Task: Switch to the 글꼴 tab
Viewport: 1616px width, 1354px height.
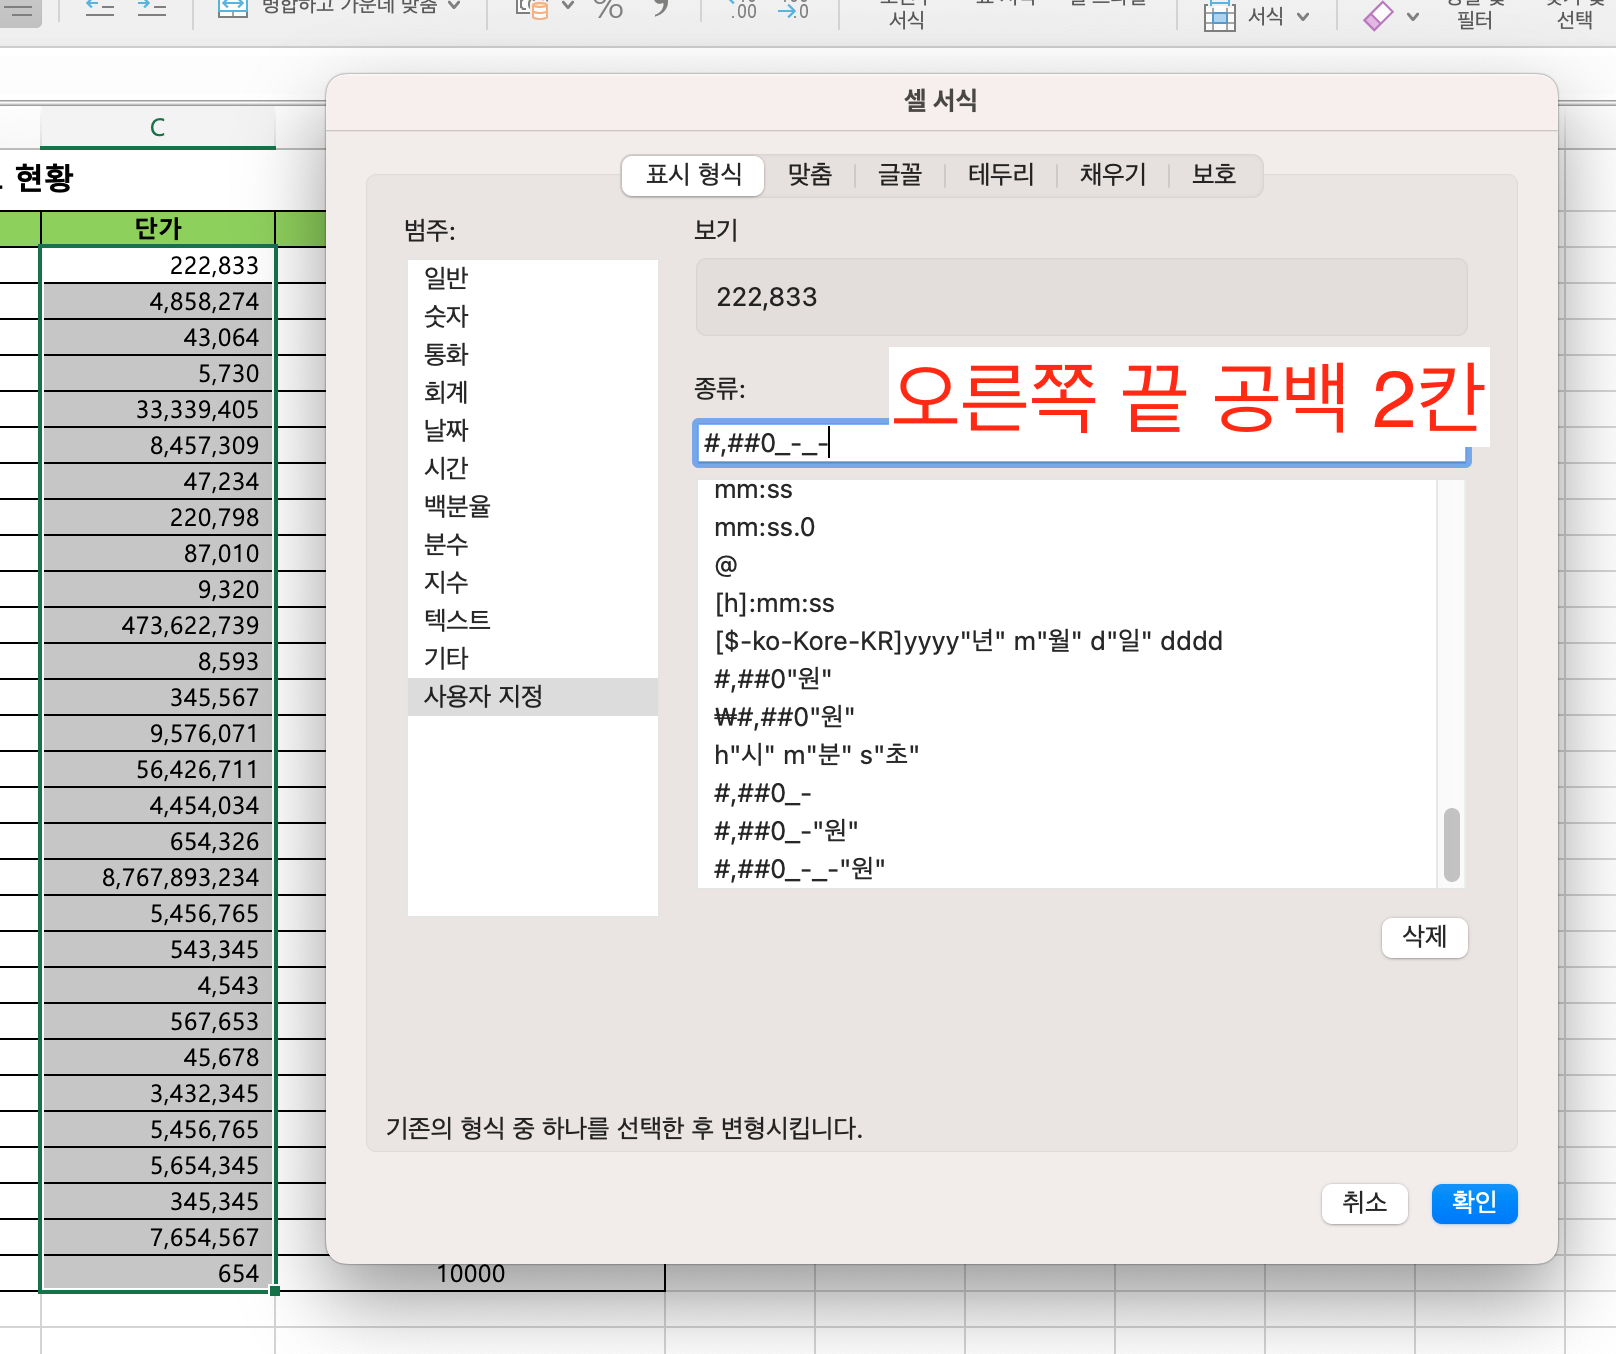Action: point(900,175)
